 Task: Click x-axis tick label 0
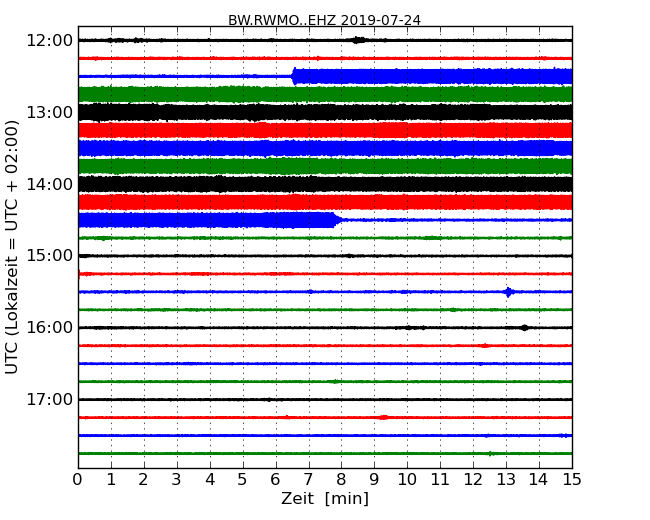pyautogui.click(x=78, y=480)
